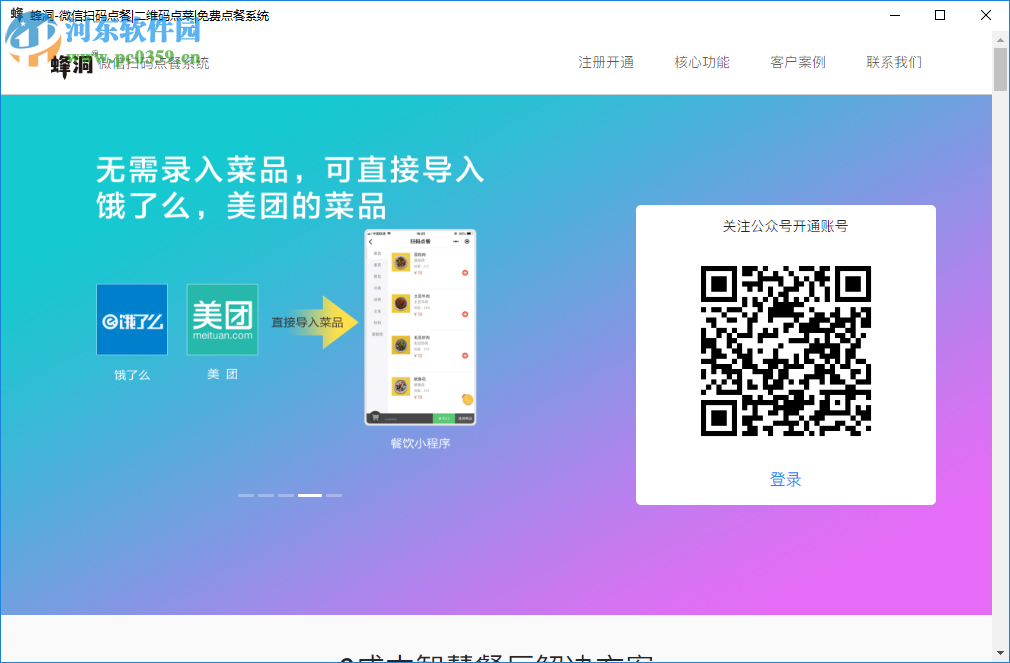Click the active elongated carousel indicator
1010x663 pixels.
(x=310, y=495)
